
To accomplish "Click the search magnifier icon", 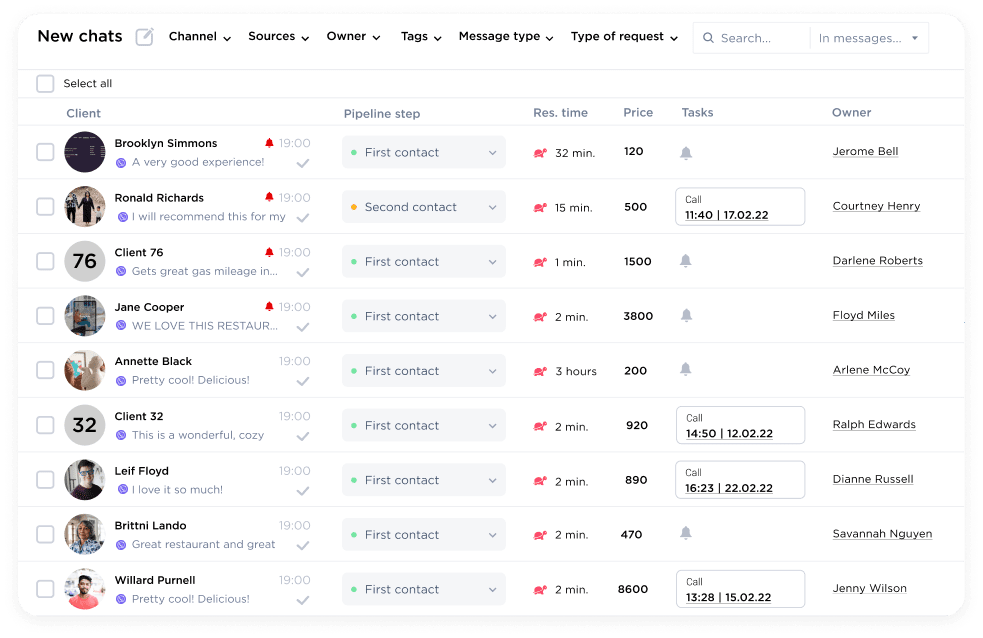I will (708, 38).
